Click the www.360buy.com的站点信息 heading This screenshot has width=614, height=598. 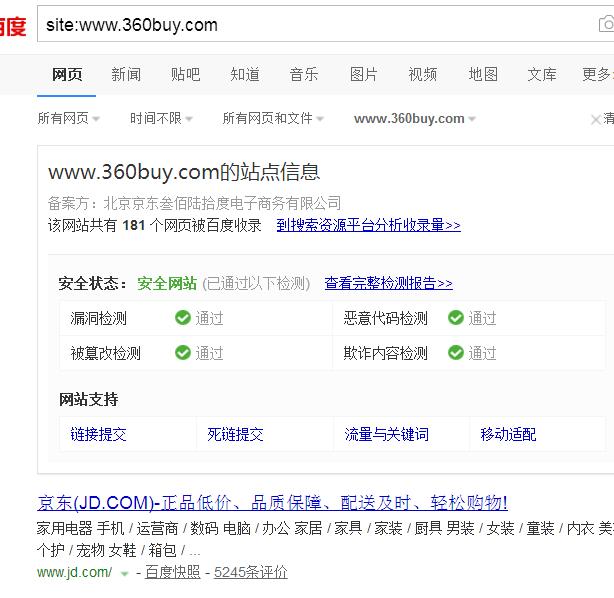click(184, 172)
